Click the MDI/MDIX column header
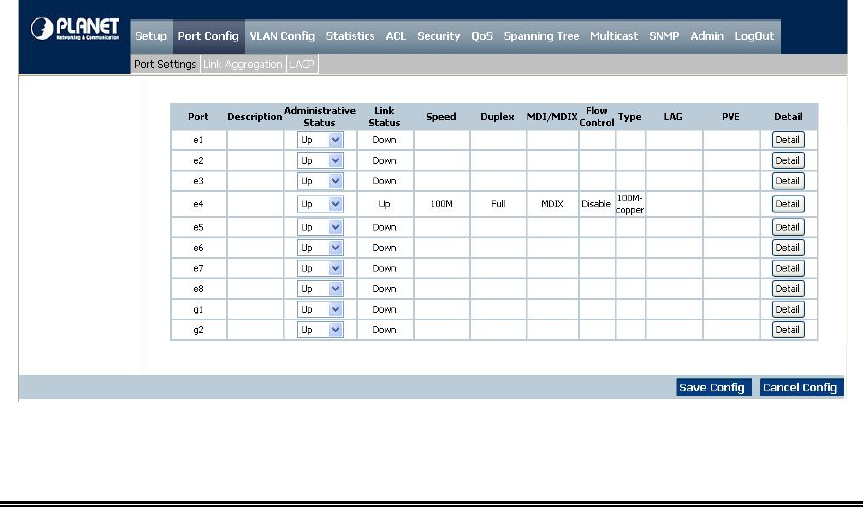 click(552, 117)
